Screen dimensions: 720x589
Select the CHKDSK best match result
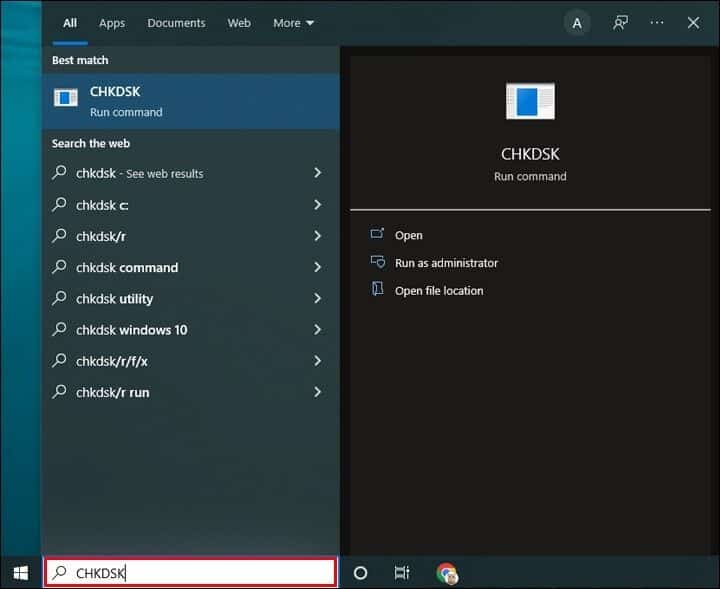(191, 101)
